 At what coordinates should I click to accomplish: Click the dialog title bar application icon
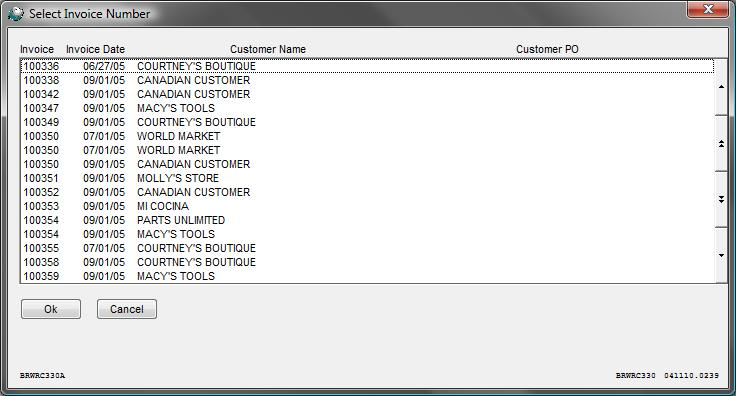pos(15,14)
